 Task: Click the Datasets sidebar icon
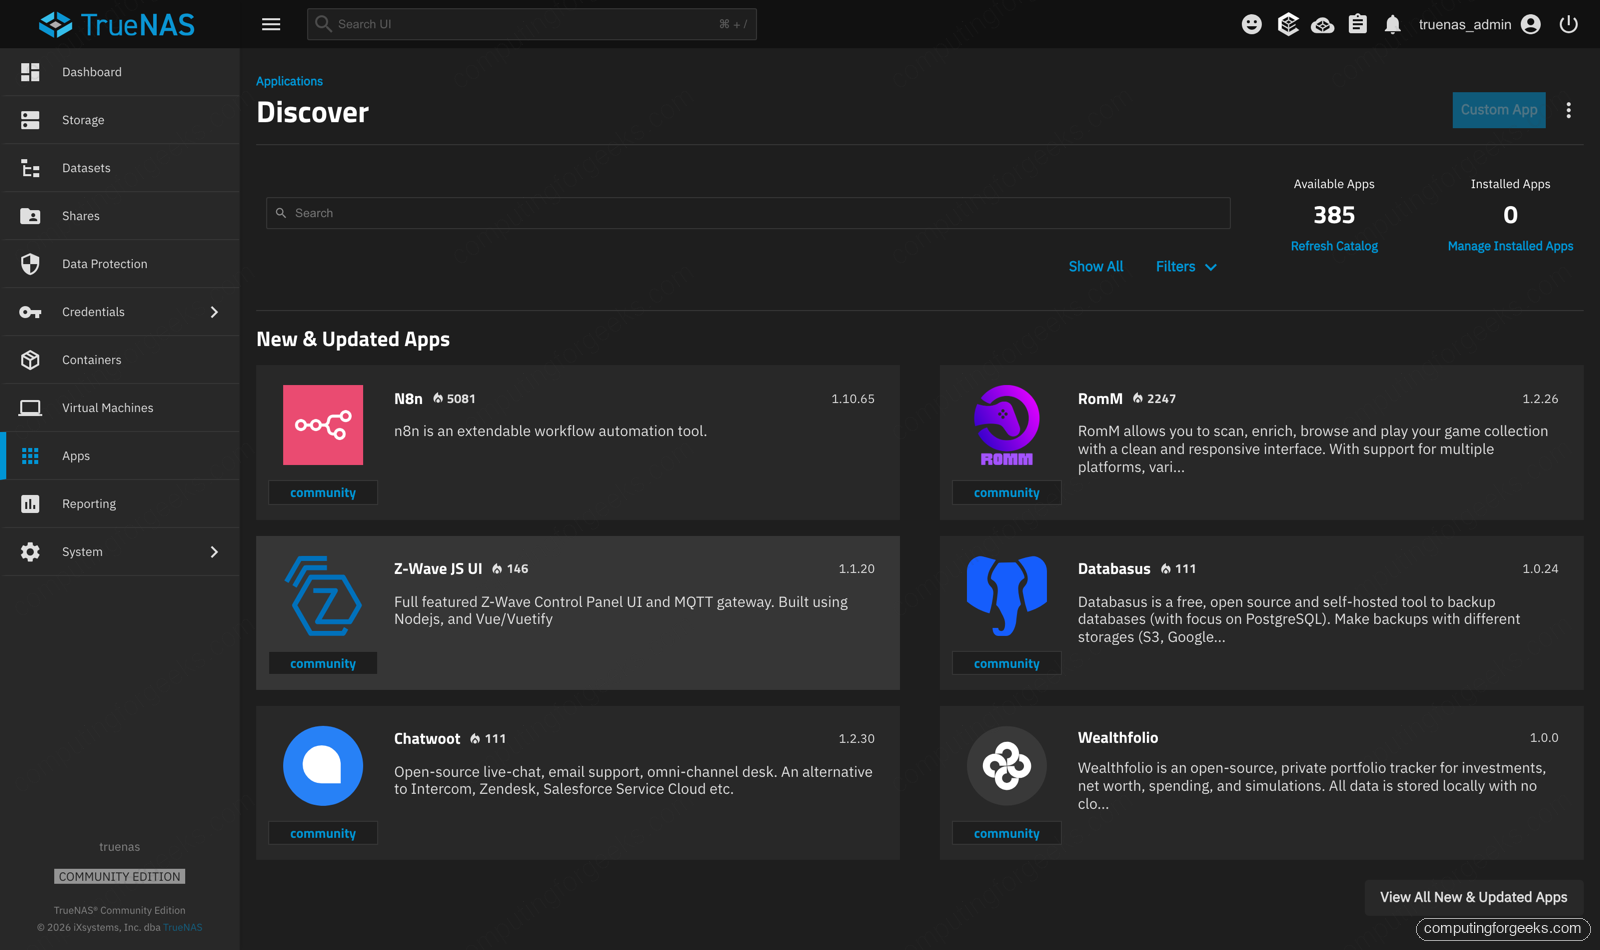coord(30,168)
